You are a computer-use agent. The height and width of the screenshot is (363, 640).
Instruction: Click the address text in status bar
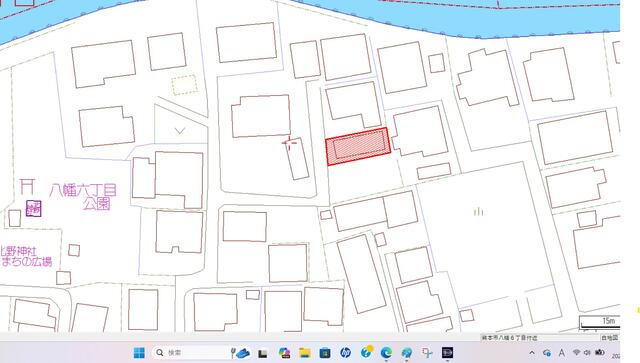click(x=509, y=338)
